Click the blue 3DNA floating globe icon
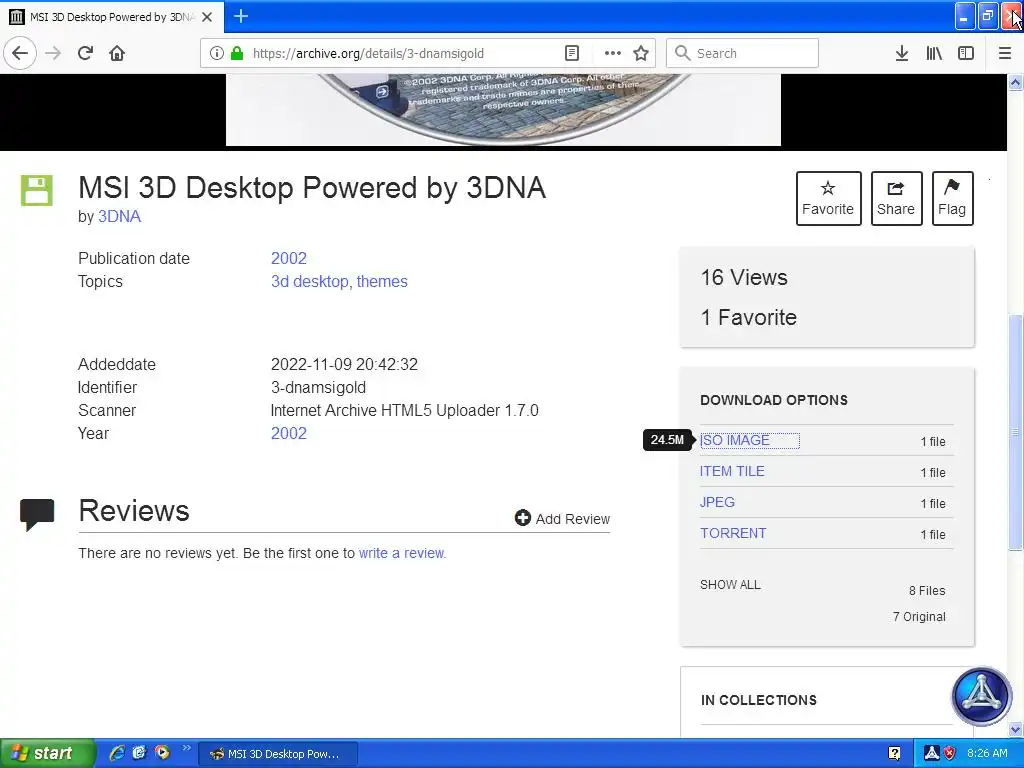1024x768 pixels. click(981, 696)
